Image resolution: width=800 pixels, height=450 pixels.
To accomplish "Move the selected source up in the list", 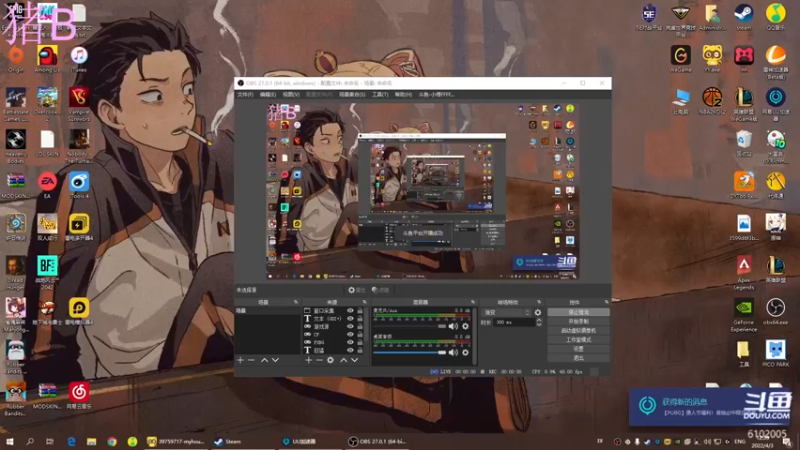I will 343,360.
